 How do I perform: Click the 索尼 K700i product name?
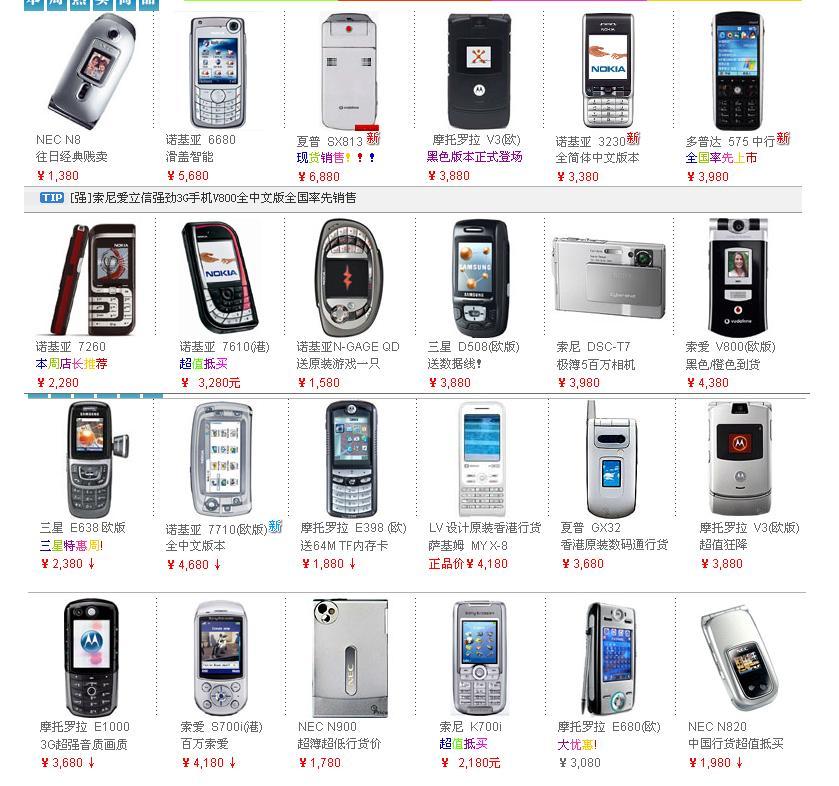[x=470, y=727]
